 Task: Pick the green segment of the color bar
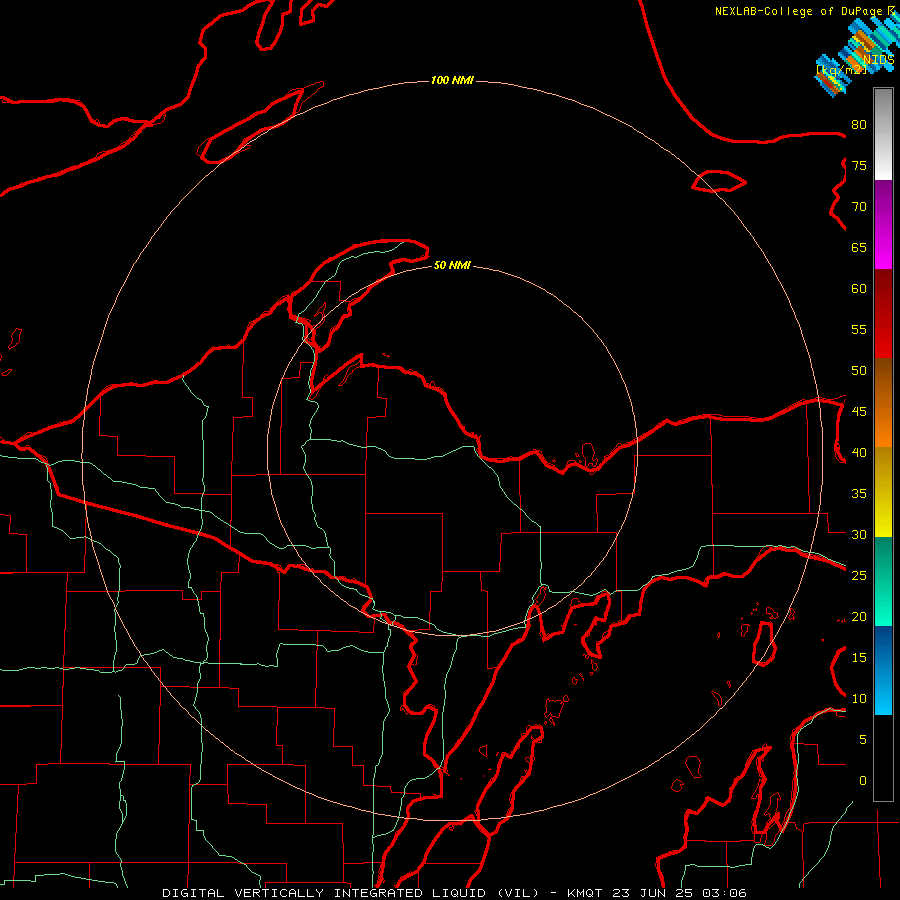point(883,581)
